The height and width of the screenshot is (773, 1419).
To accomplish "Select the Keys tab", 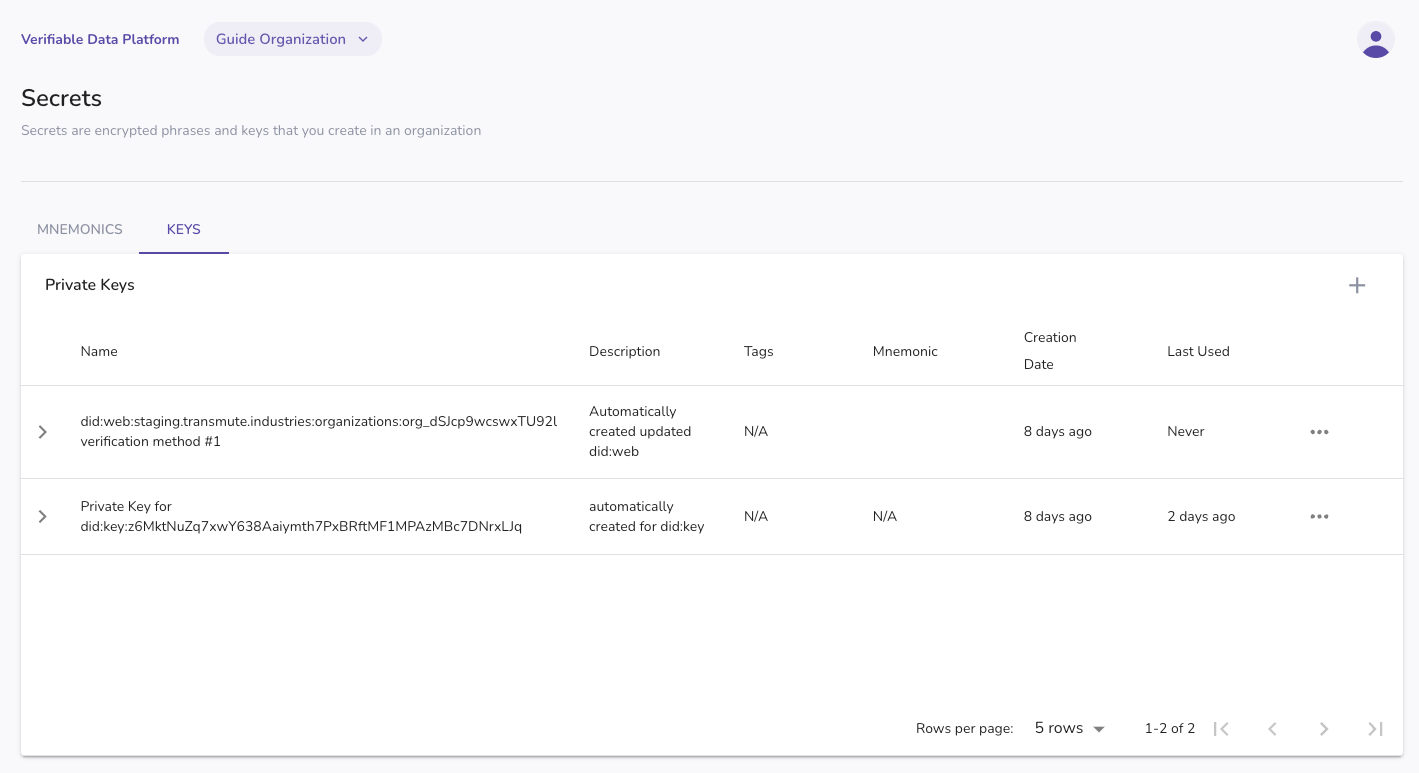I will click(184, 229).
